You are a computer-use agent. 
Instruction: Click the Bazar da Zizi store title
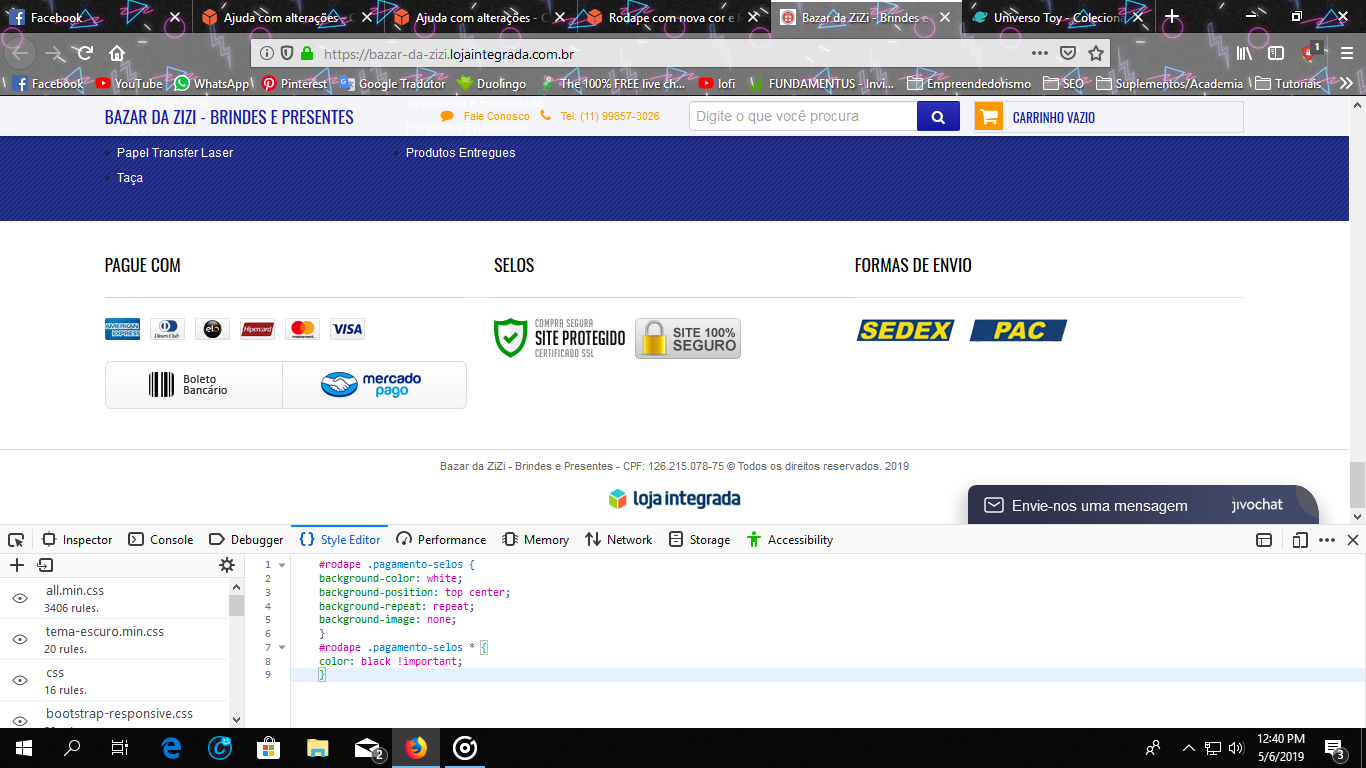[229, 117]
